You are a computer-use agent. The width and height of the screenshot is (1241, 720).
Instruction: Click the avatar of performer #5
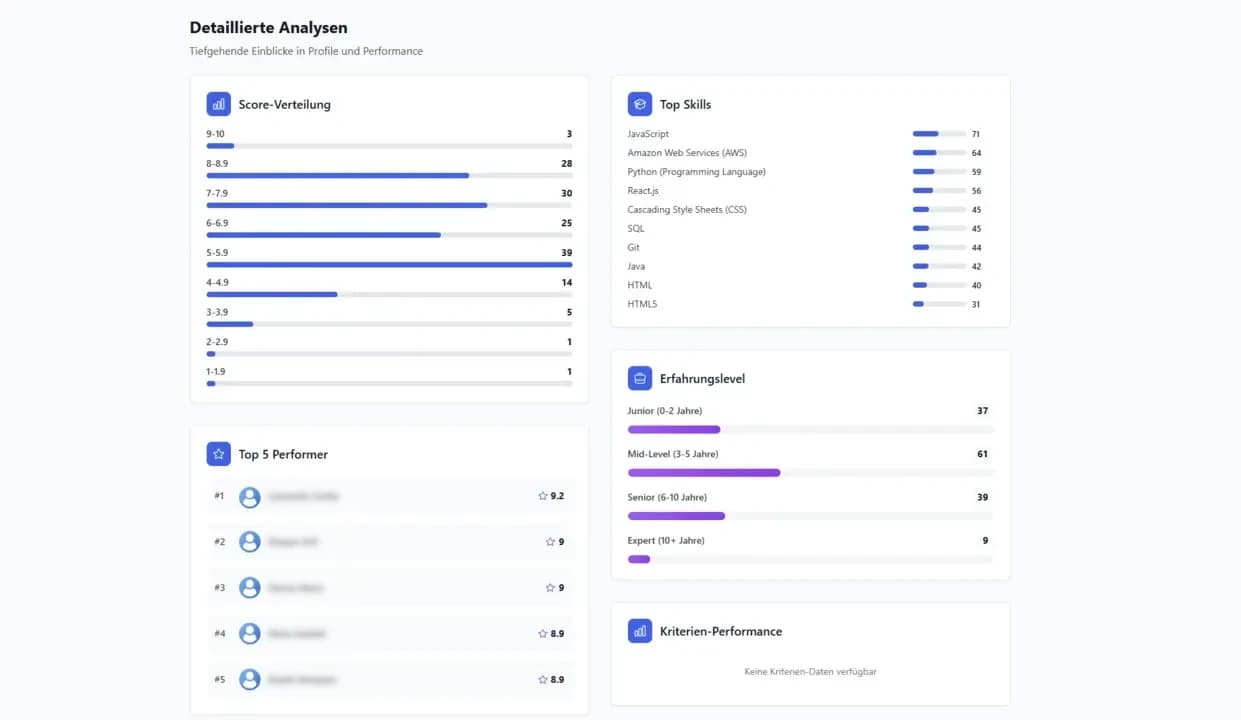coord(250,680)
